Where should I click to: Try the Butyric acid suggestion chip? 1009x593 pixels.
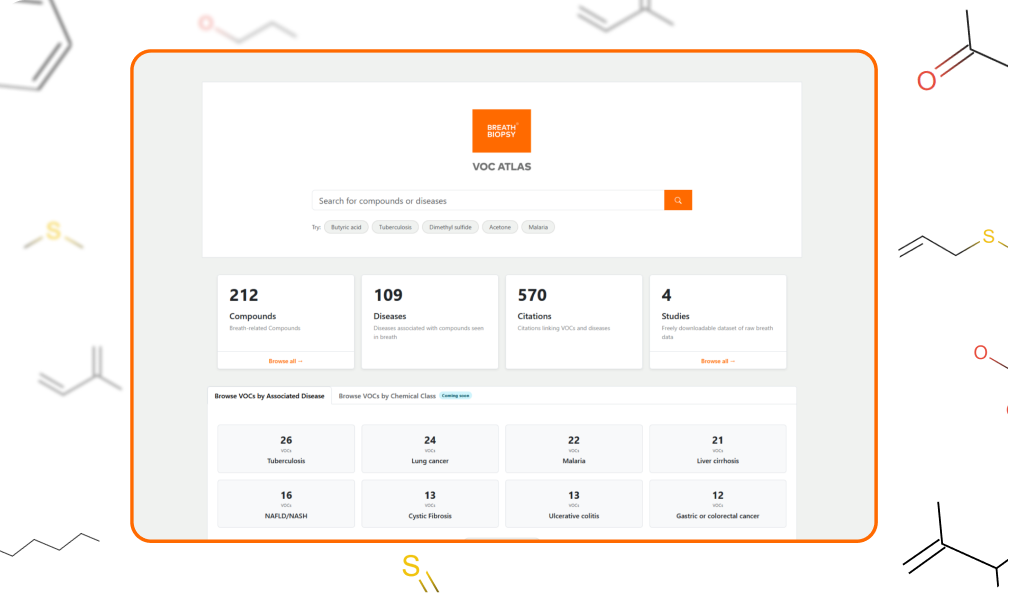pos(346,227)
